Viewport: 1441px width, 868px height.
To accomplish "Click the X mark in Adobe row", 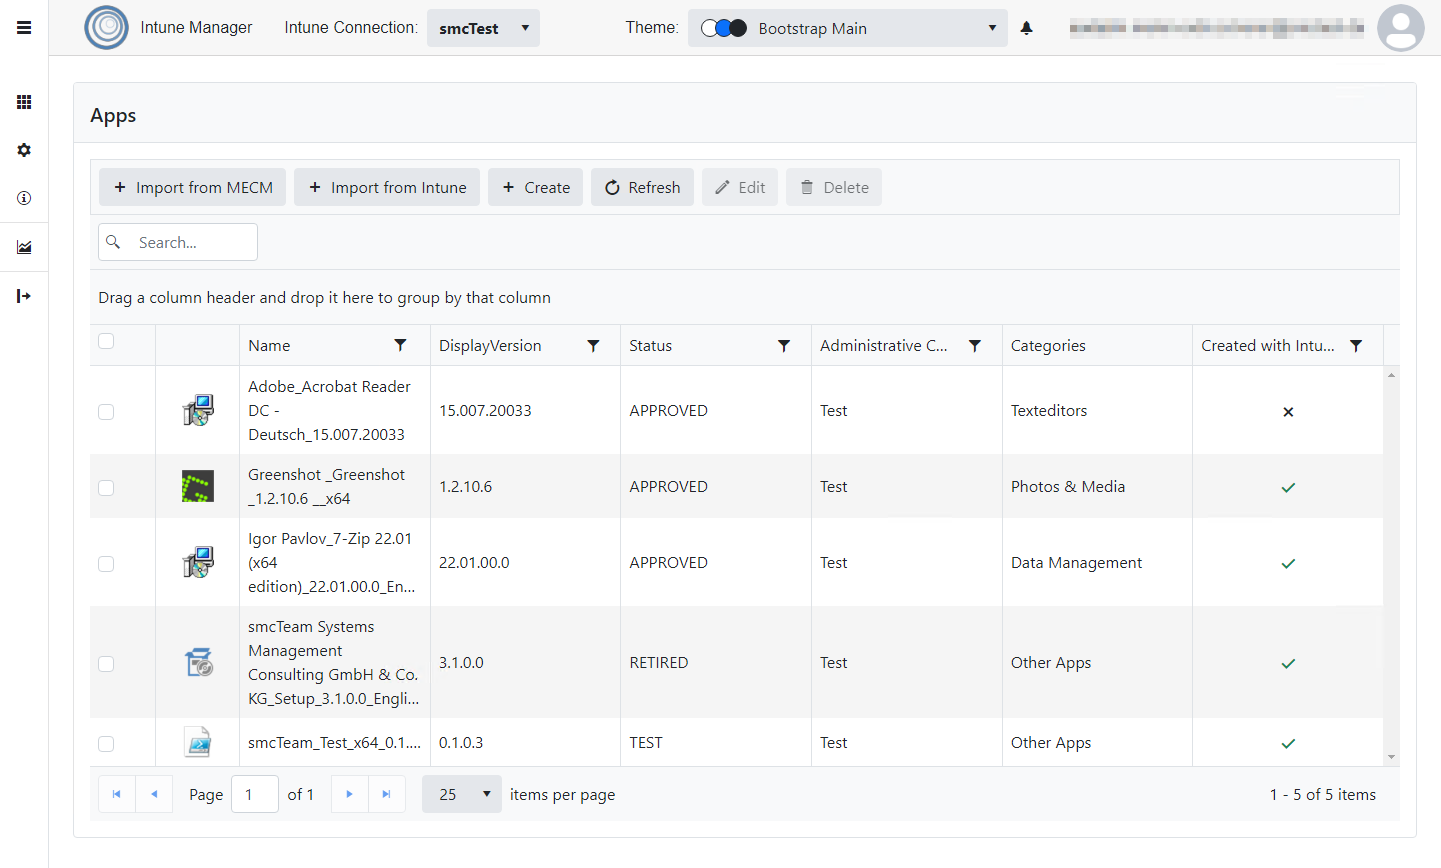I will pos(1288,412).
